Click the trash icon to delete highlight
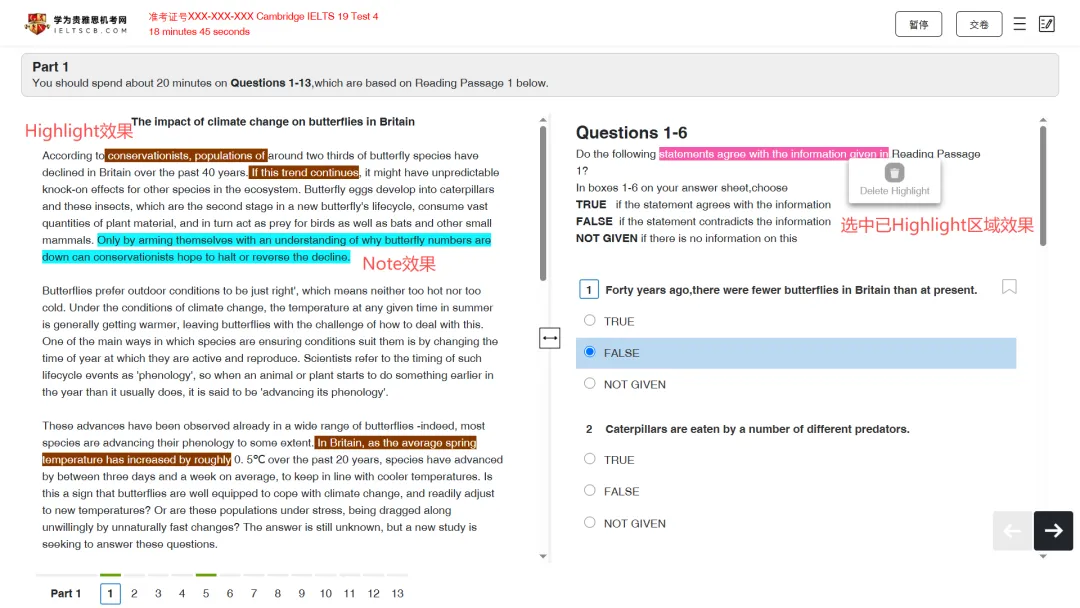The height and width of the screenshot is (608, 1080). (894, 173)
